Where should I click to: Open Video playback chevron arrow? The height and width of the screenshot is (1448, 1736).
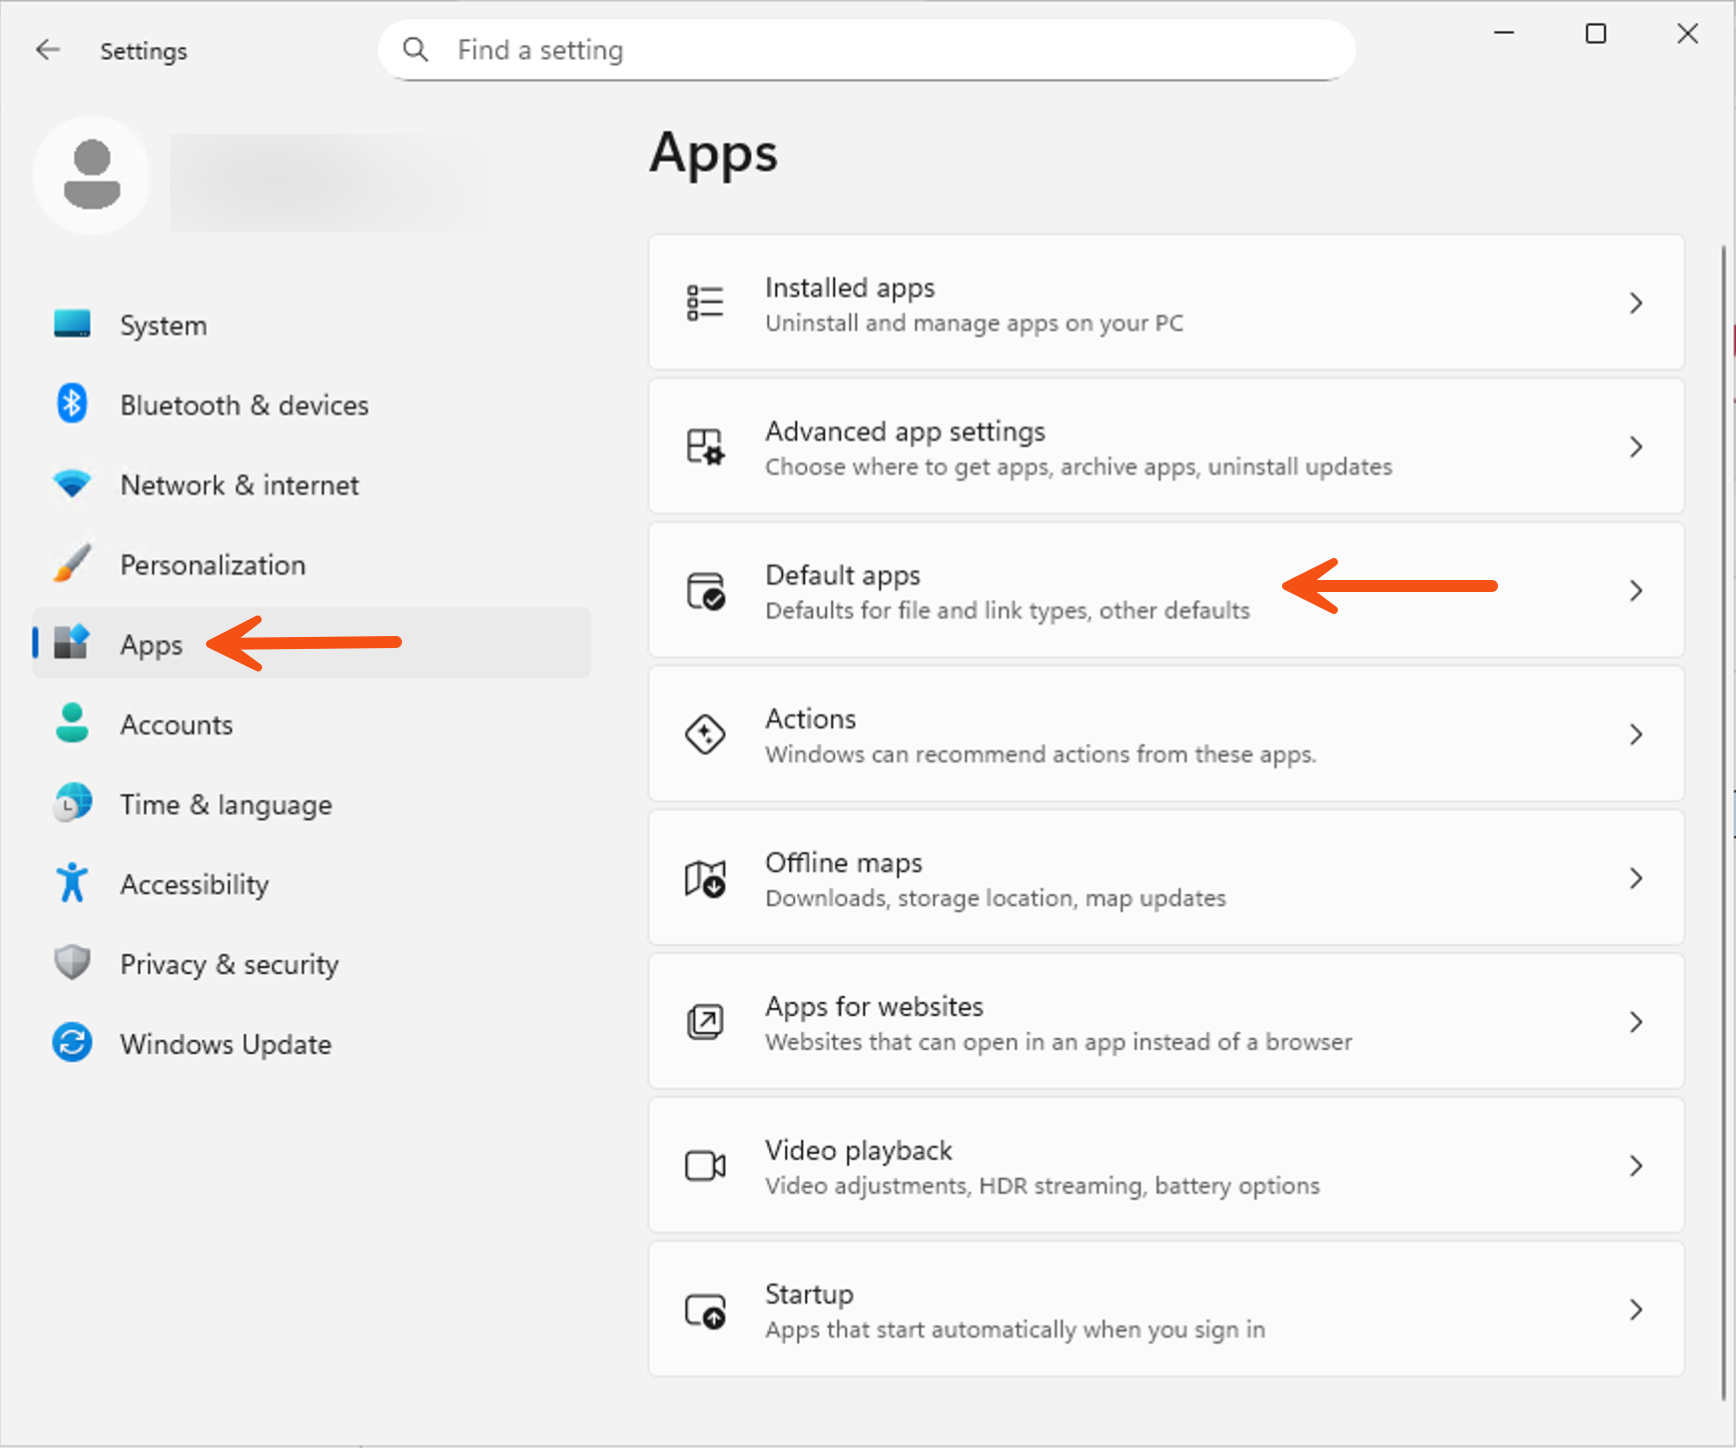[1636, 1166]
